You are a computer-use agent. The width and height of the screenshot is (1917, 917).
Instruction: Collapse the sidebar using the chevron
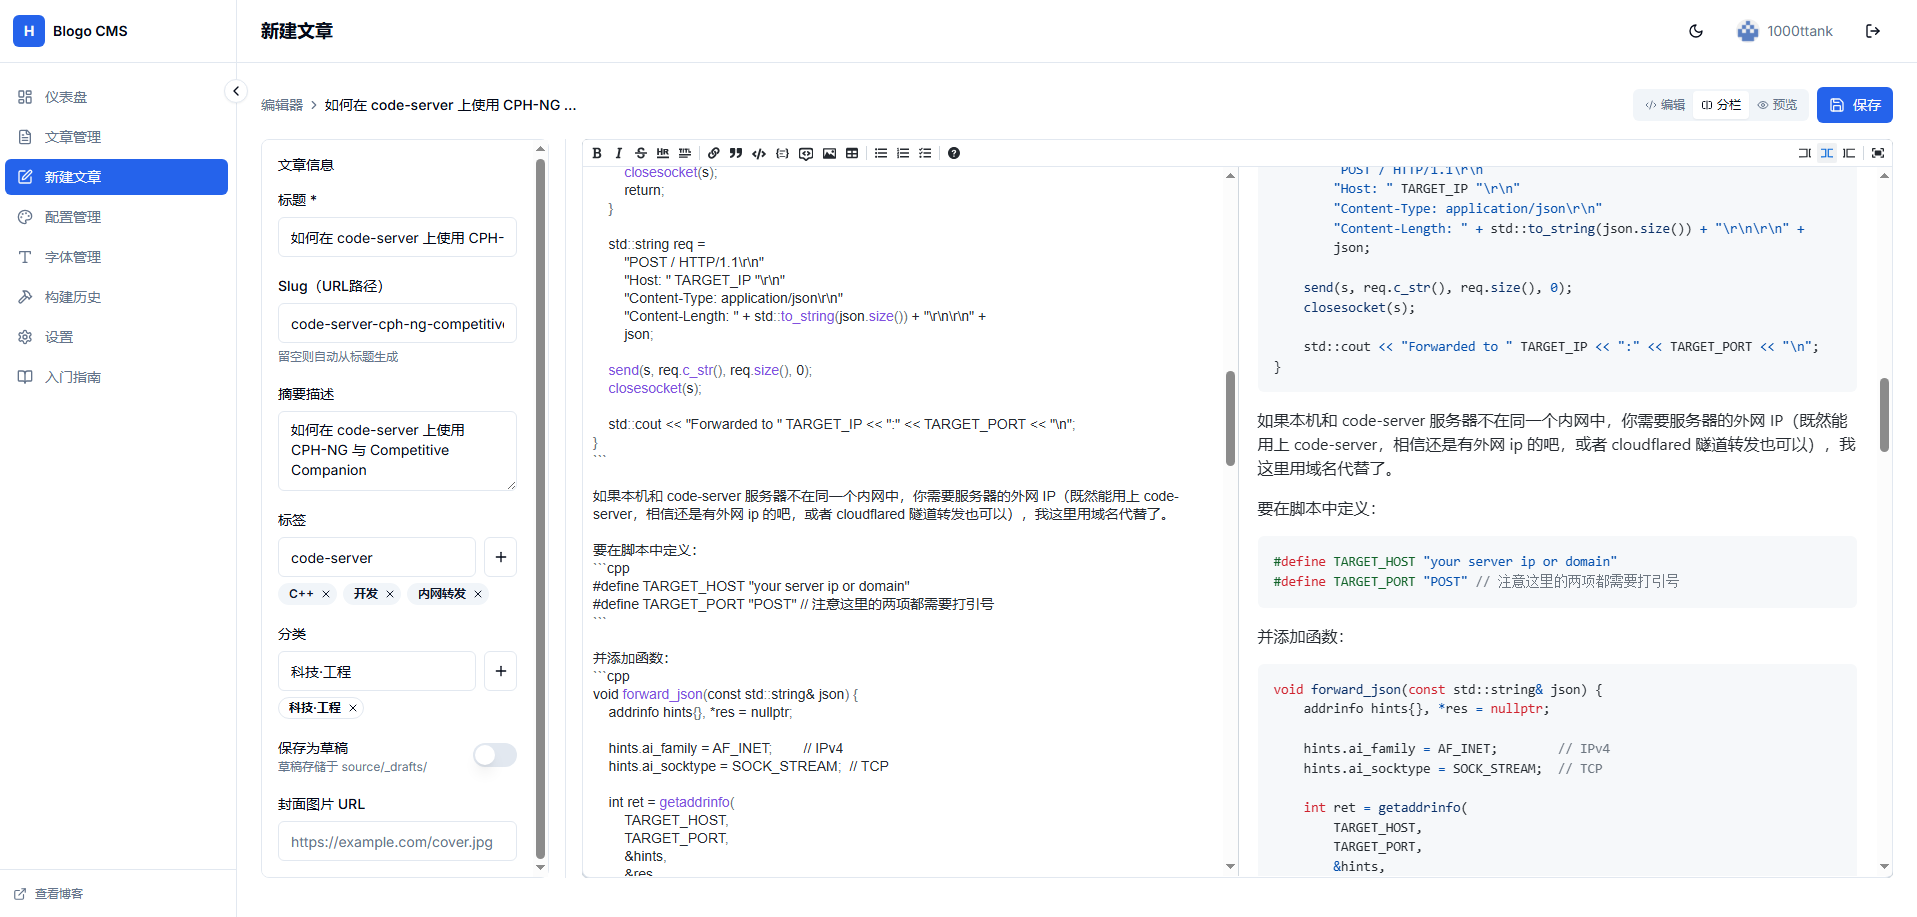(236, 91)
